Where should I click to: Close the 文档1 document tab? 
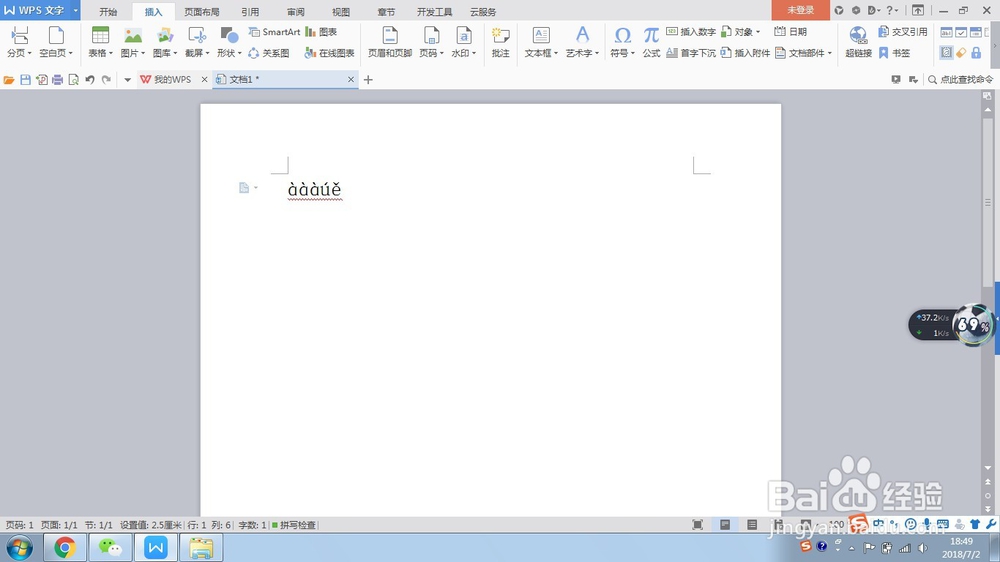351,80
